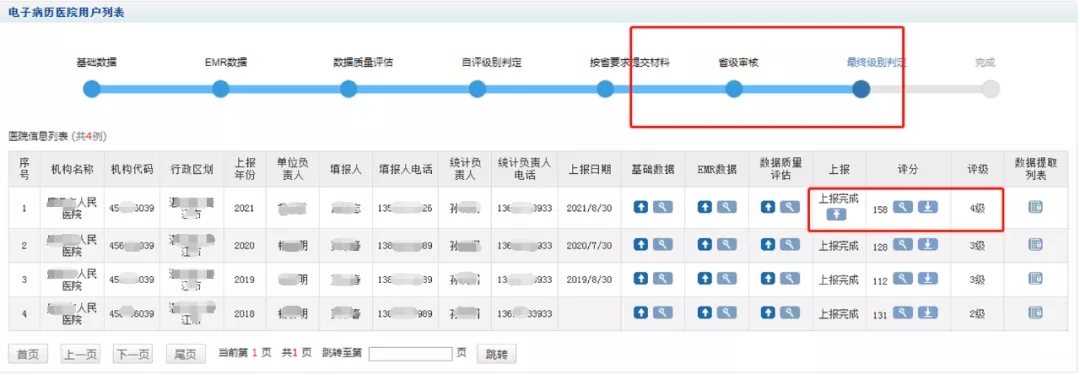The image size is (1080, 375).
Task: Focus the 跳转至第 page number field
Action: [410, 354]
